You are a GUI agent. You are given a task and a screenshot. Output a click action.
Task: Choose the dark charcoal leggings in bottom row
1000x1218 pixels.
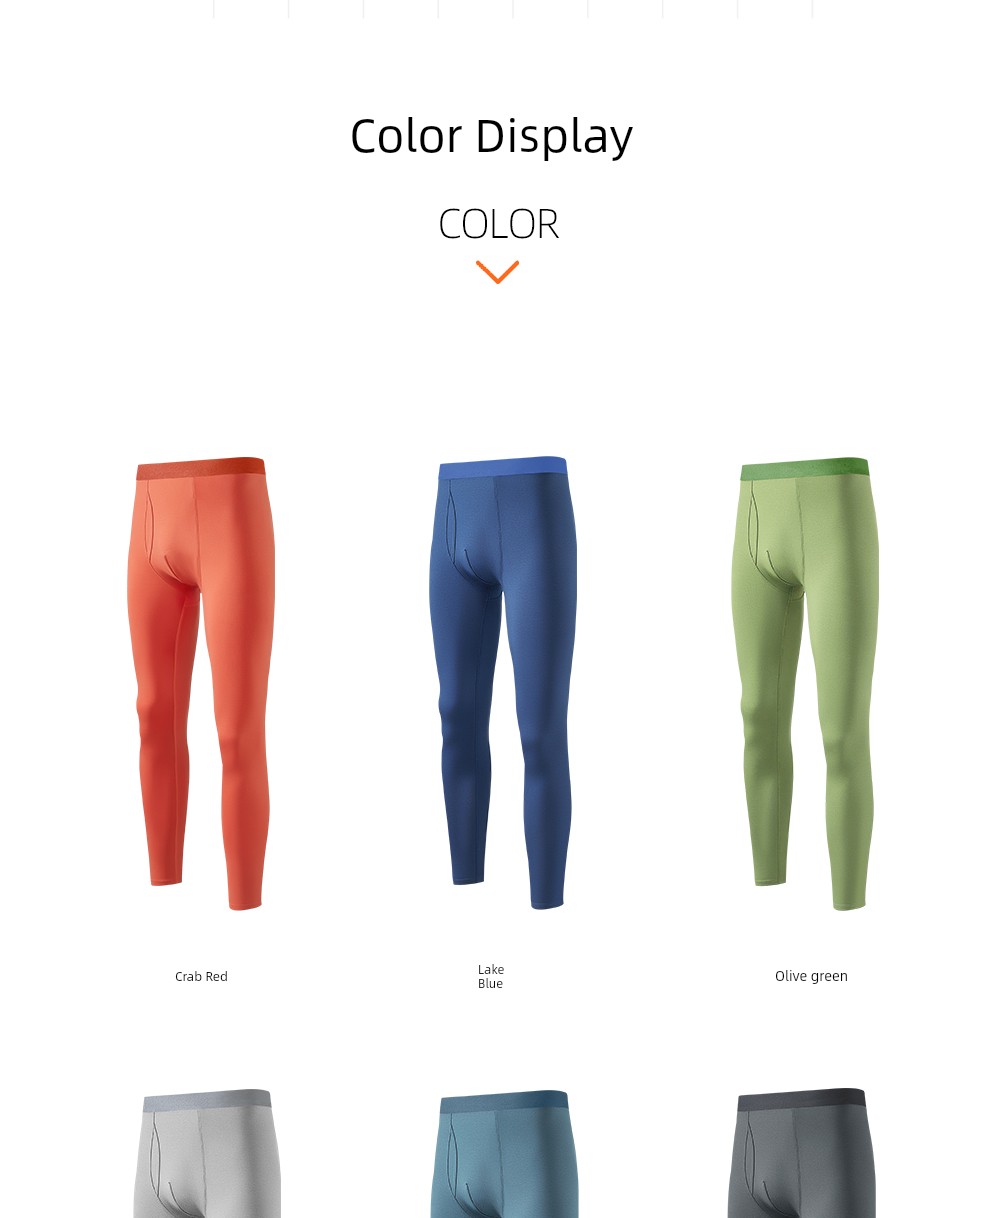click(x=802, y=1153)
